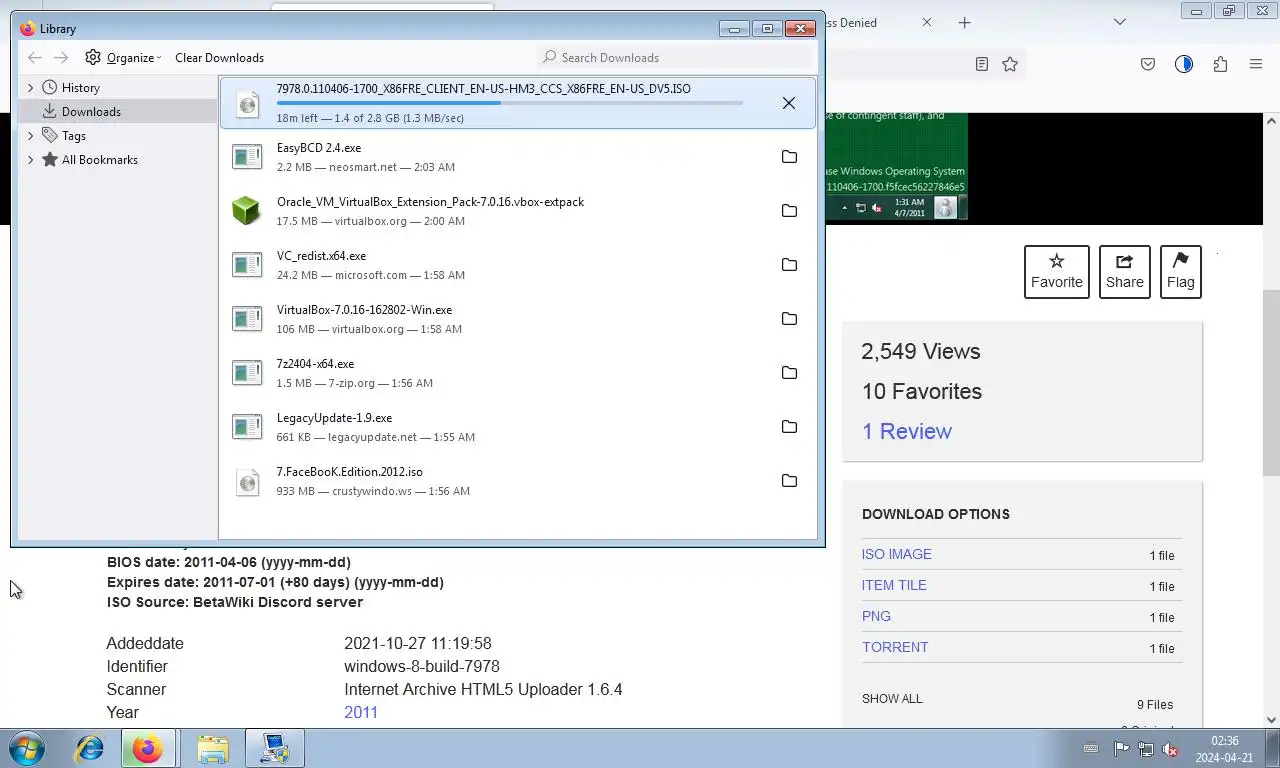Open folder containing EasyBCD 2.4.exe
Image resolution: width=1280 pixels, height=768 pixels.
click(x=789, y=157)
